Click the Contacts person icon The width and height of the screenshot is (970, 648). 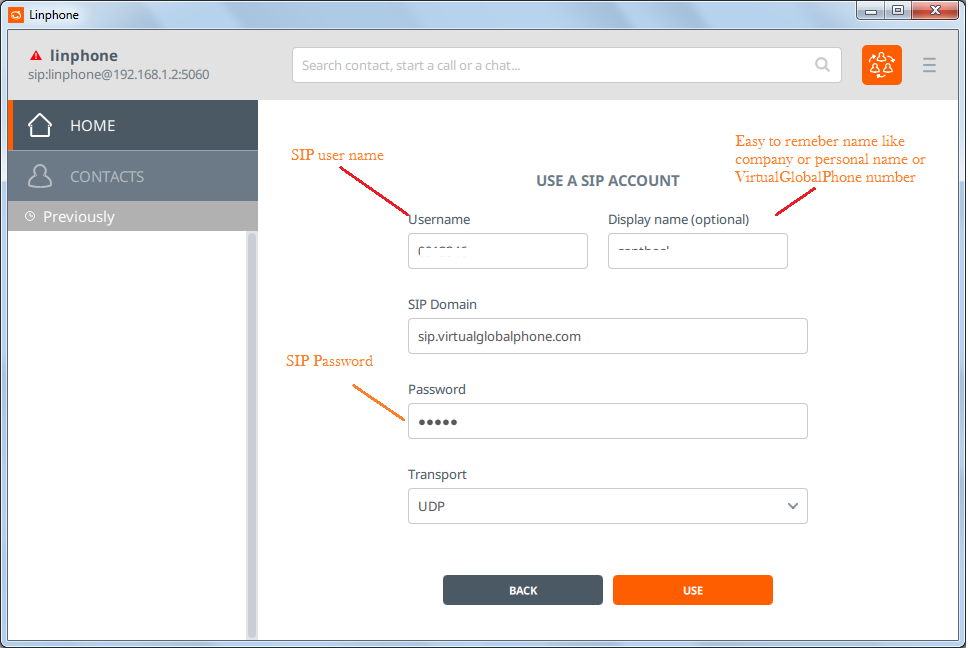pyautogui.click(x=40, y=176)
